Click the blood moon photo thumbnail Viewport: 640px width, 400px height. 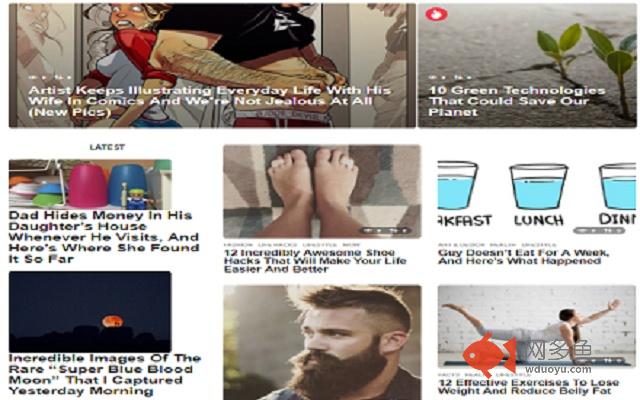pos(90,312)
